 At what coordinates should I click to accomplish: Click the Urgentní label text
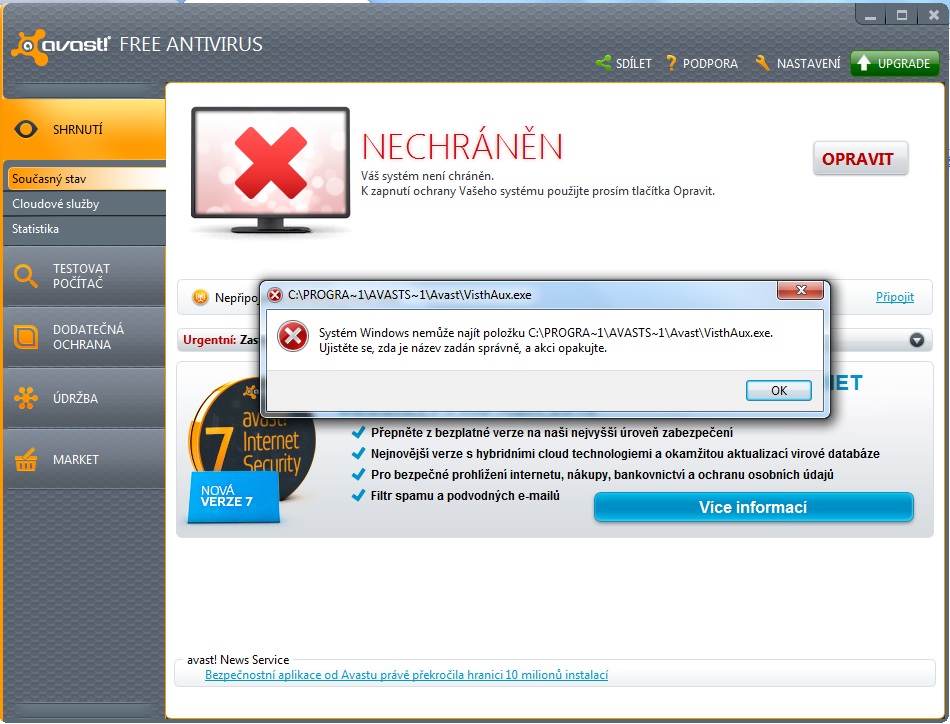coord(210,340)
